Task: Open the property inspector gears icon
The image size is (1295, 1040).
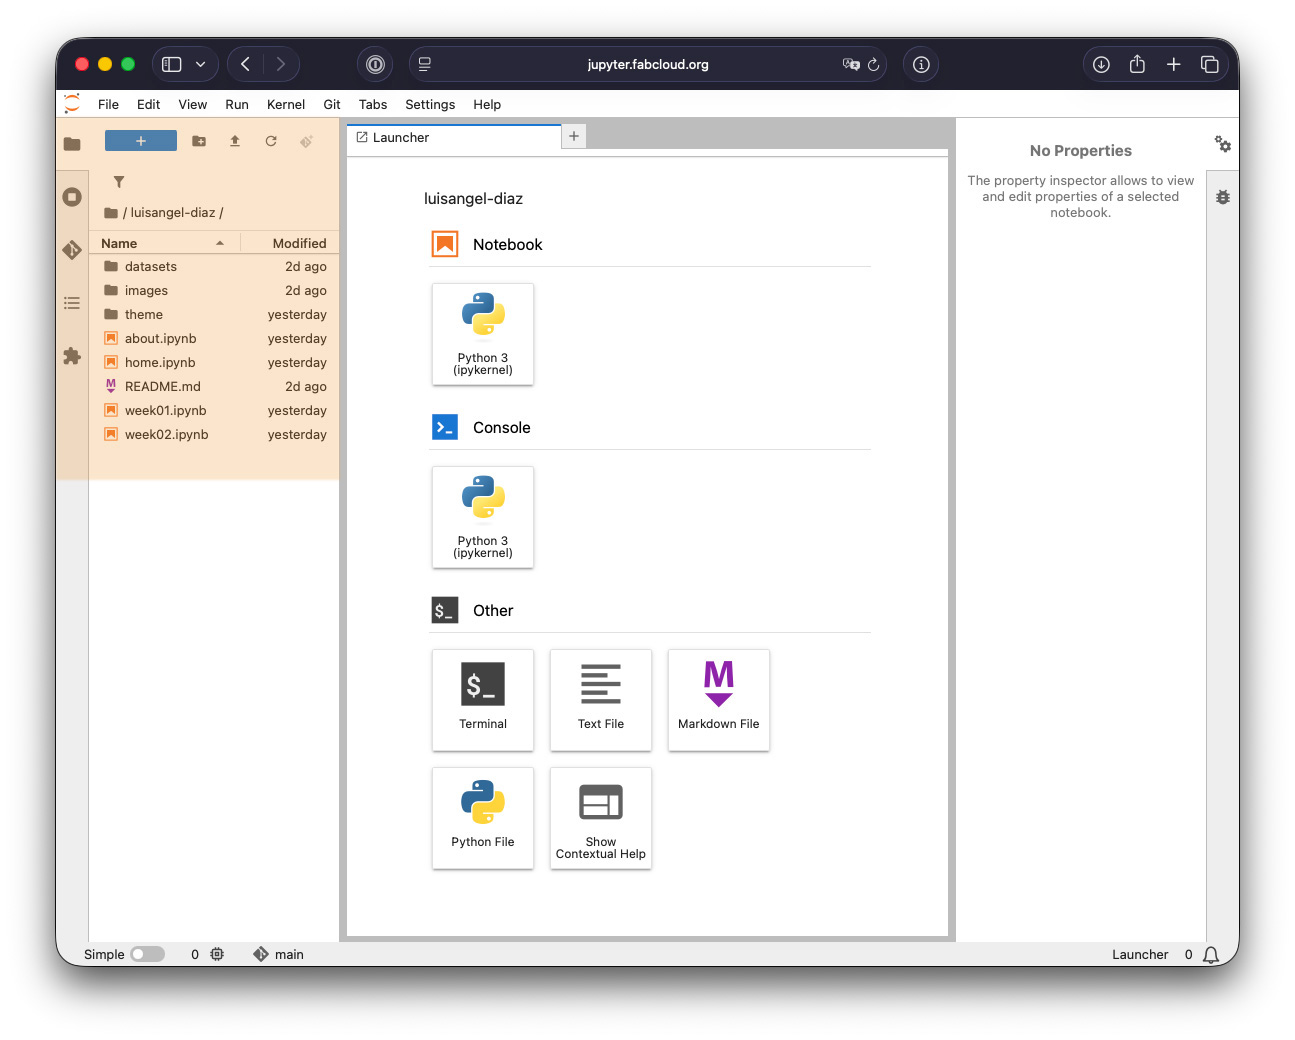Action: point(1222,144)
